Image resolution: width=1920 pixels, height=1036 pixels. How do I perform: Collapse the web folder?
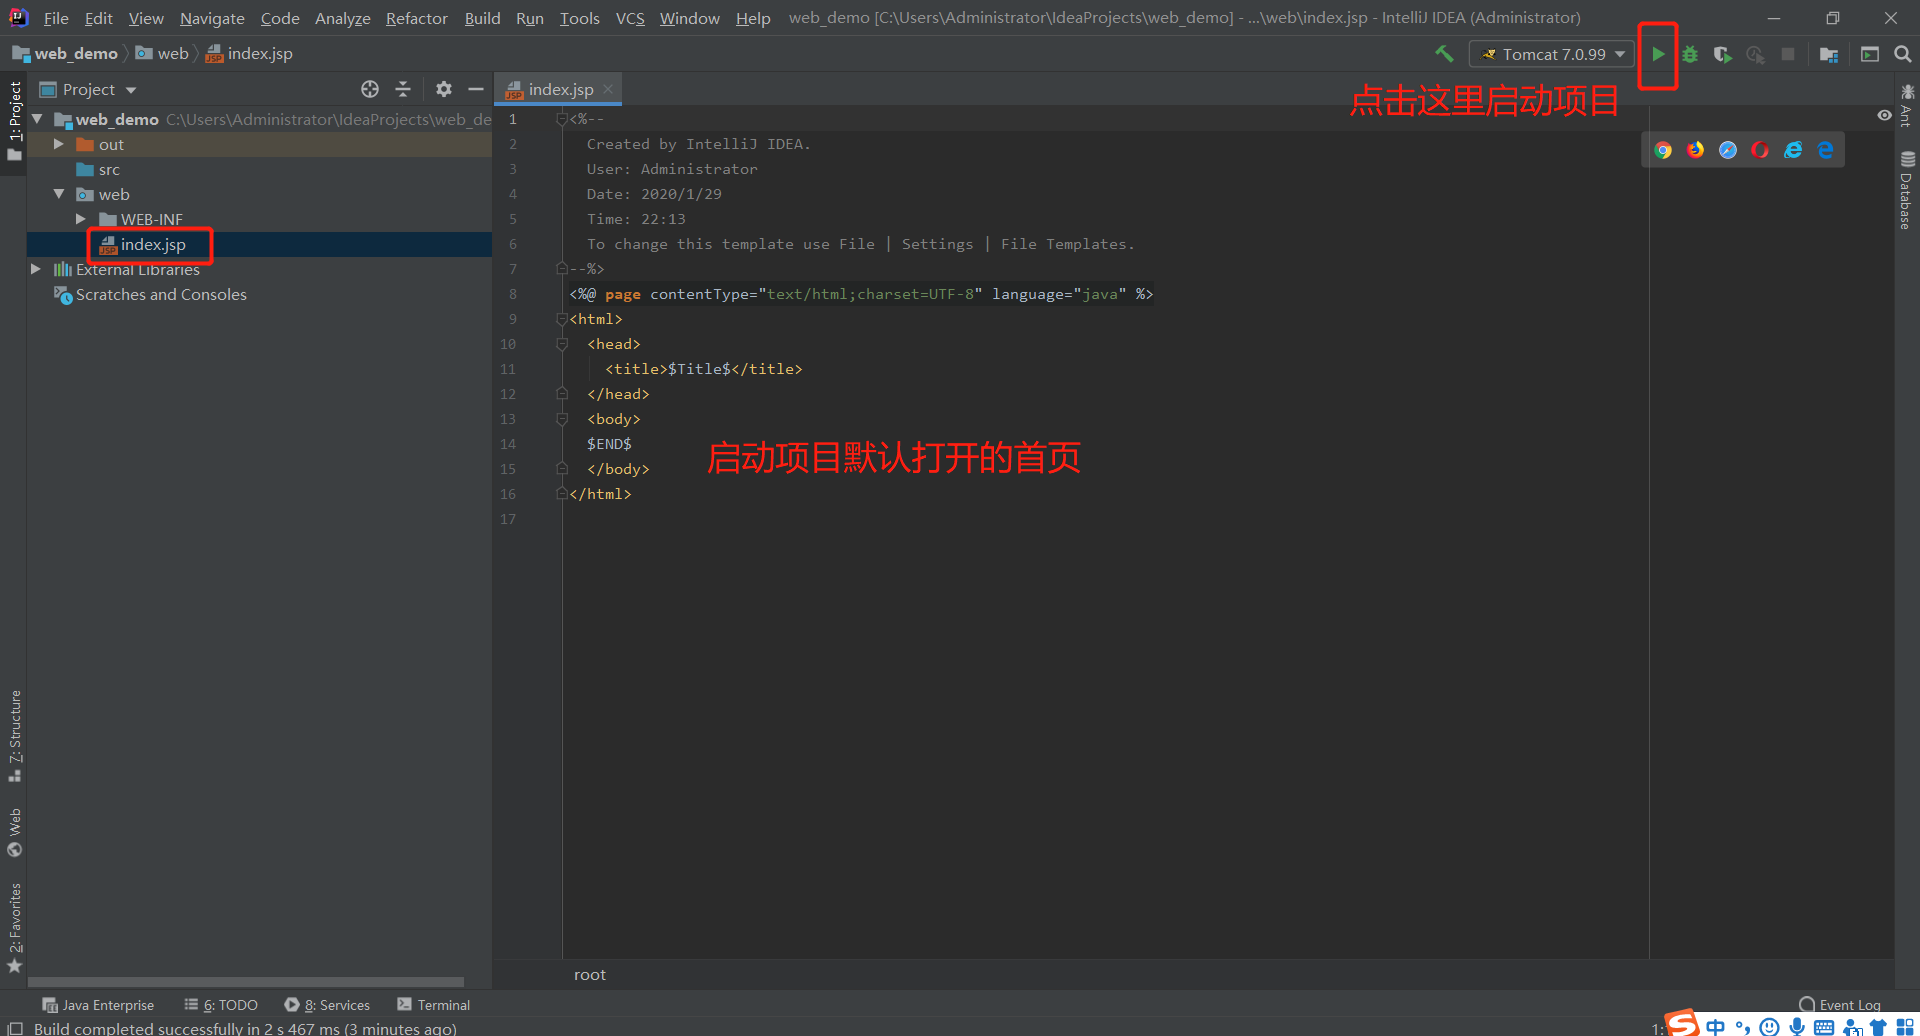59,194
